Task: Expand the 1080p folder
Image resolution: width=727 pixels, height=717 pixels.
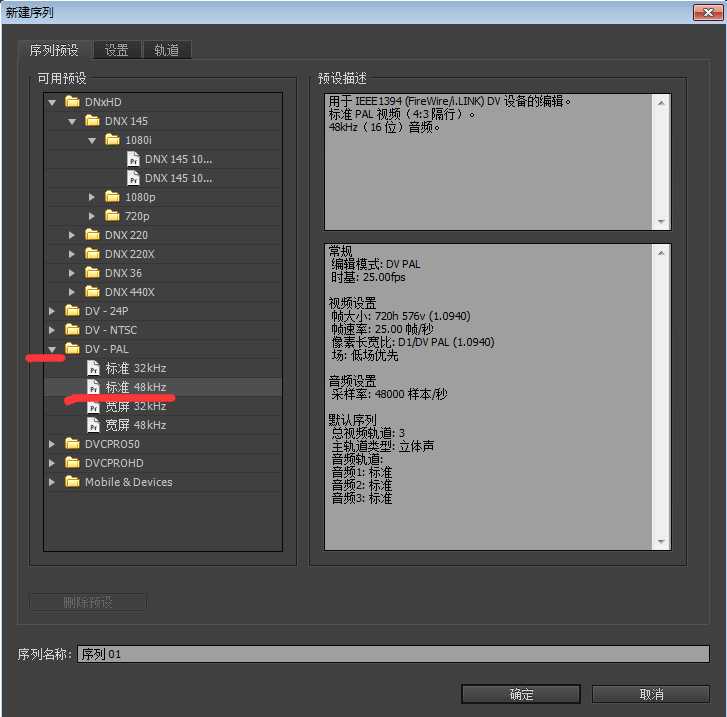Action: [92, 197]
